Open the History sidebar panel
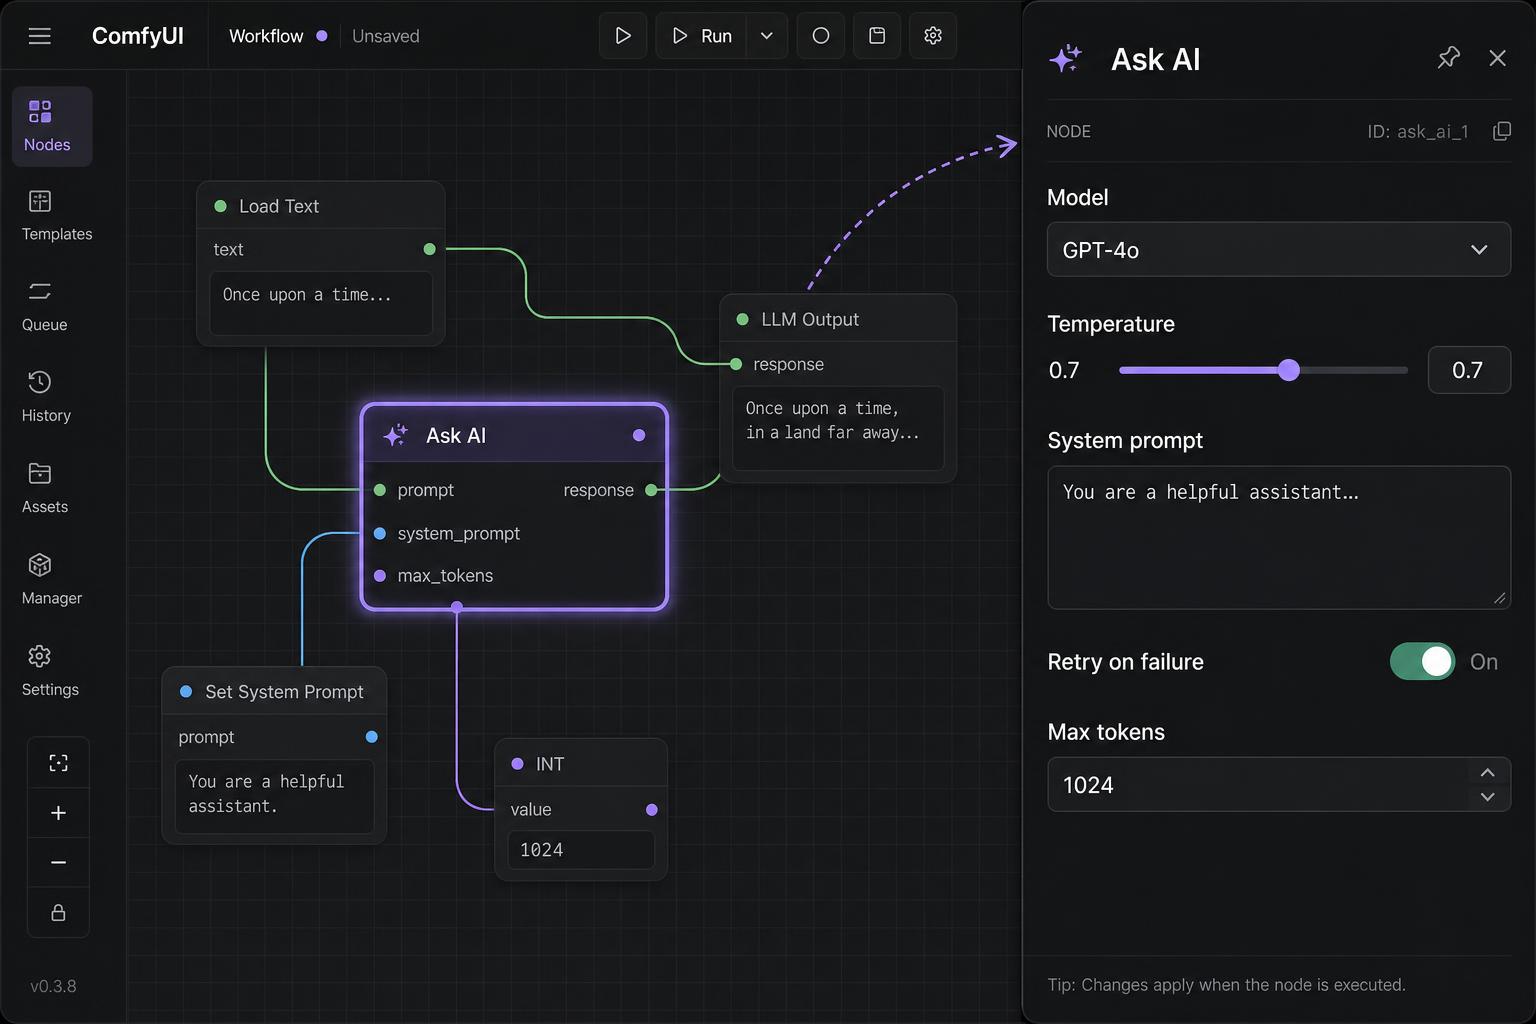Image resolution: width=1536 pixels, height=1024 pixels. tap(46, 397)
